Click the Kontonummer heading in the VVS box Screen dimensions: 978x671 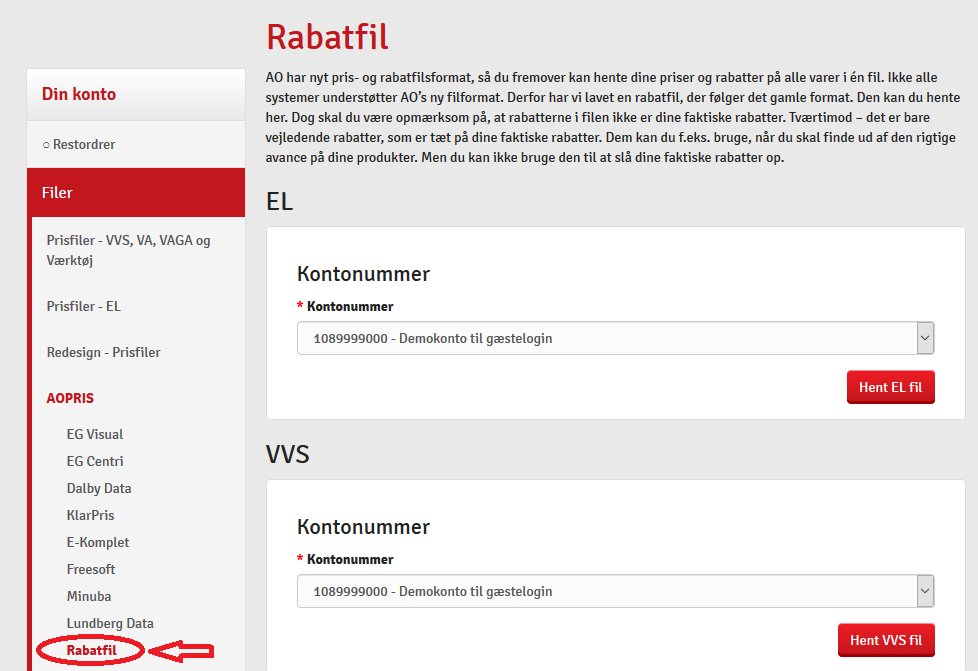364,527
